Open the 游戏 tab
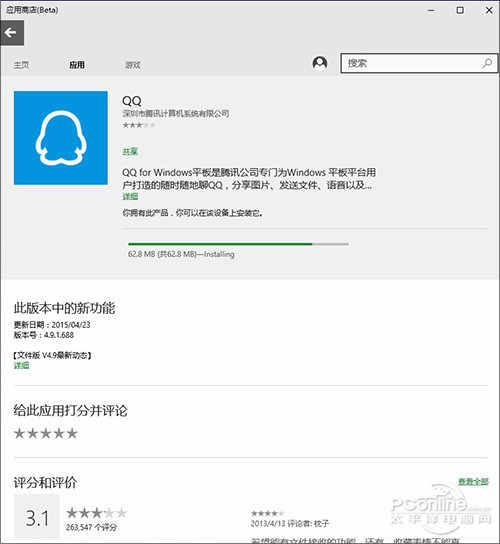The width and height of the screenshot is (500, 544). [x=133, y=65]
